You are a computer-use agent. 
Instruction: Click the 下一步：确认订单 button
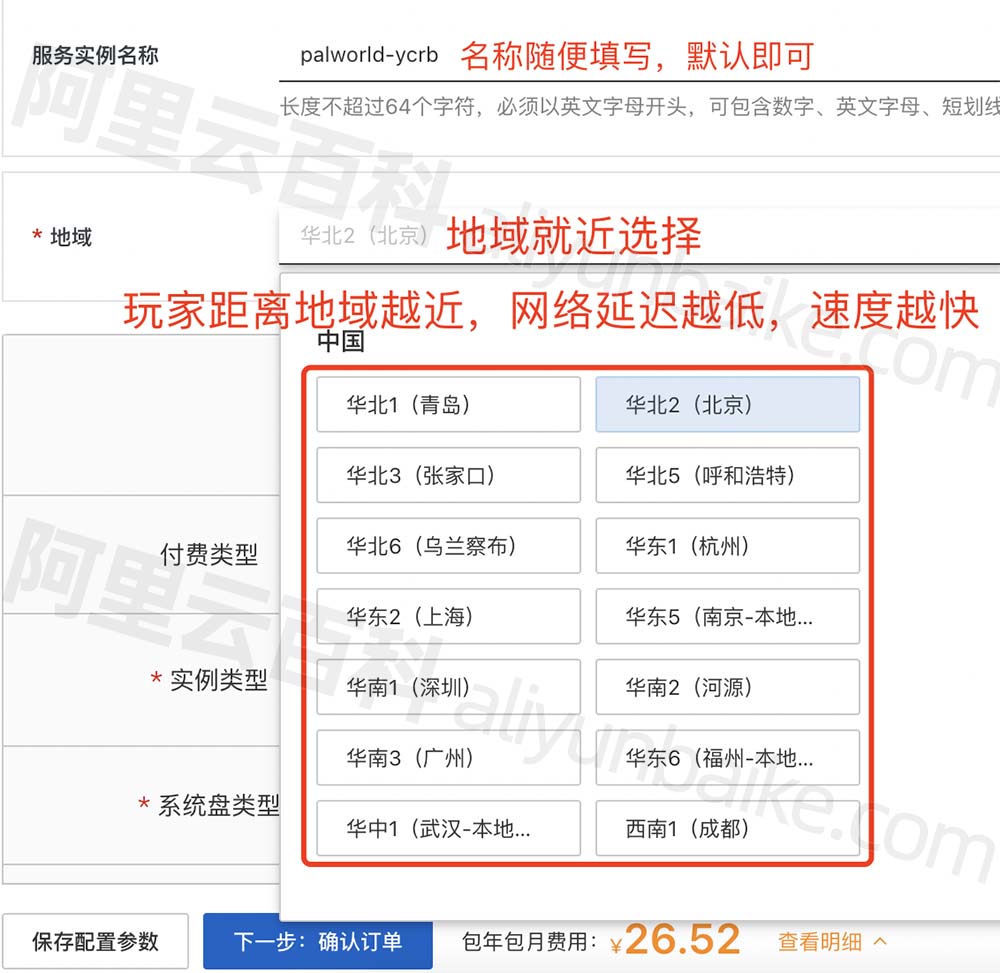pos(317,939)
